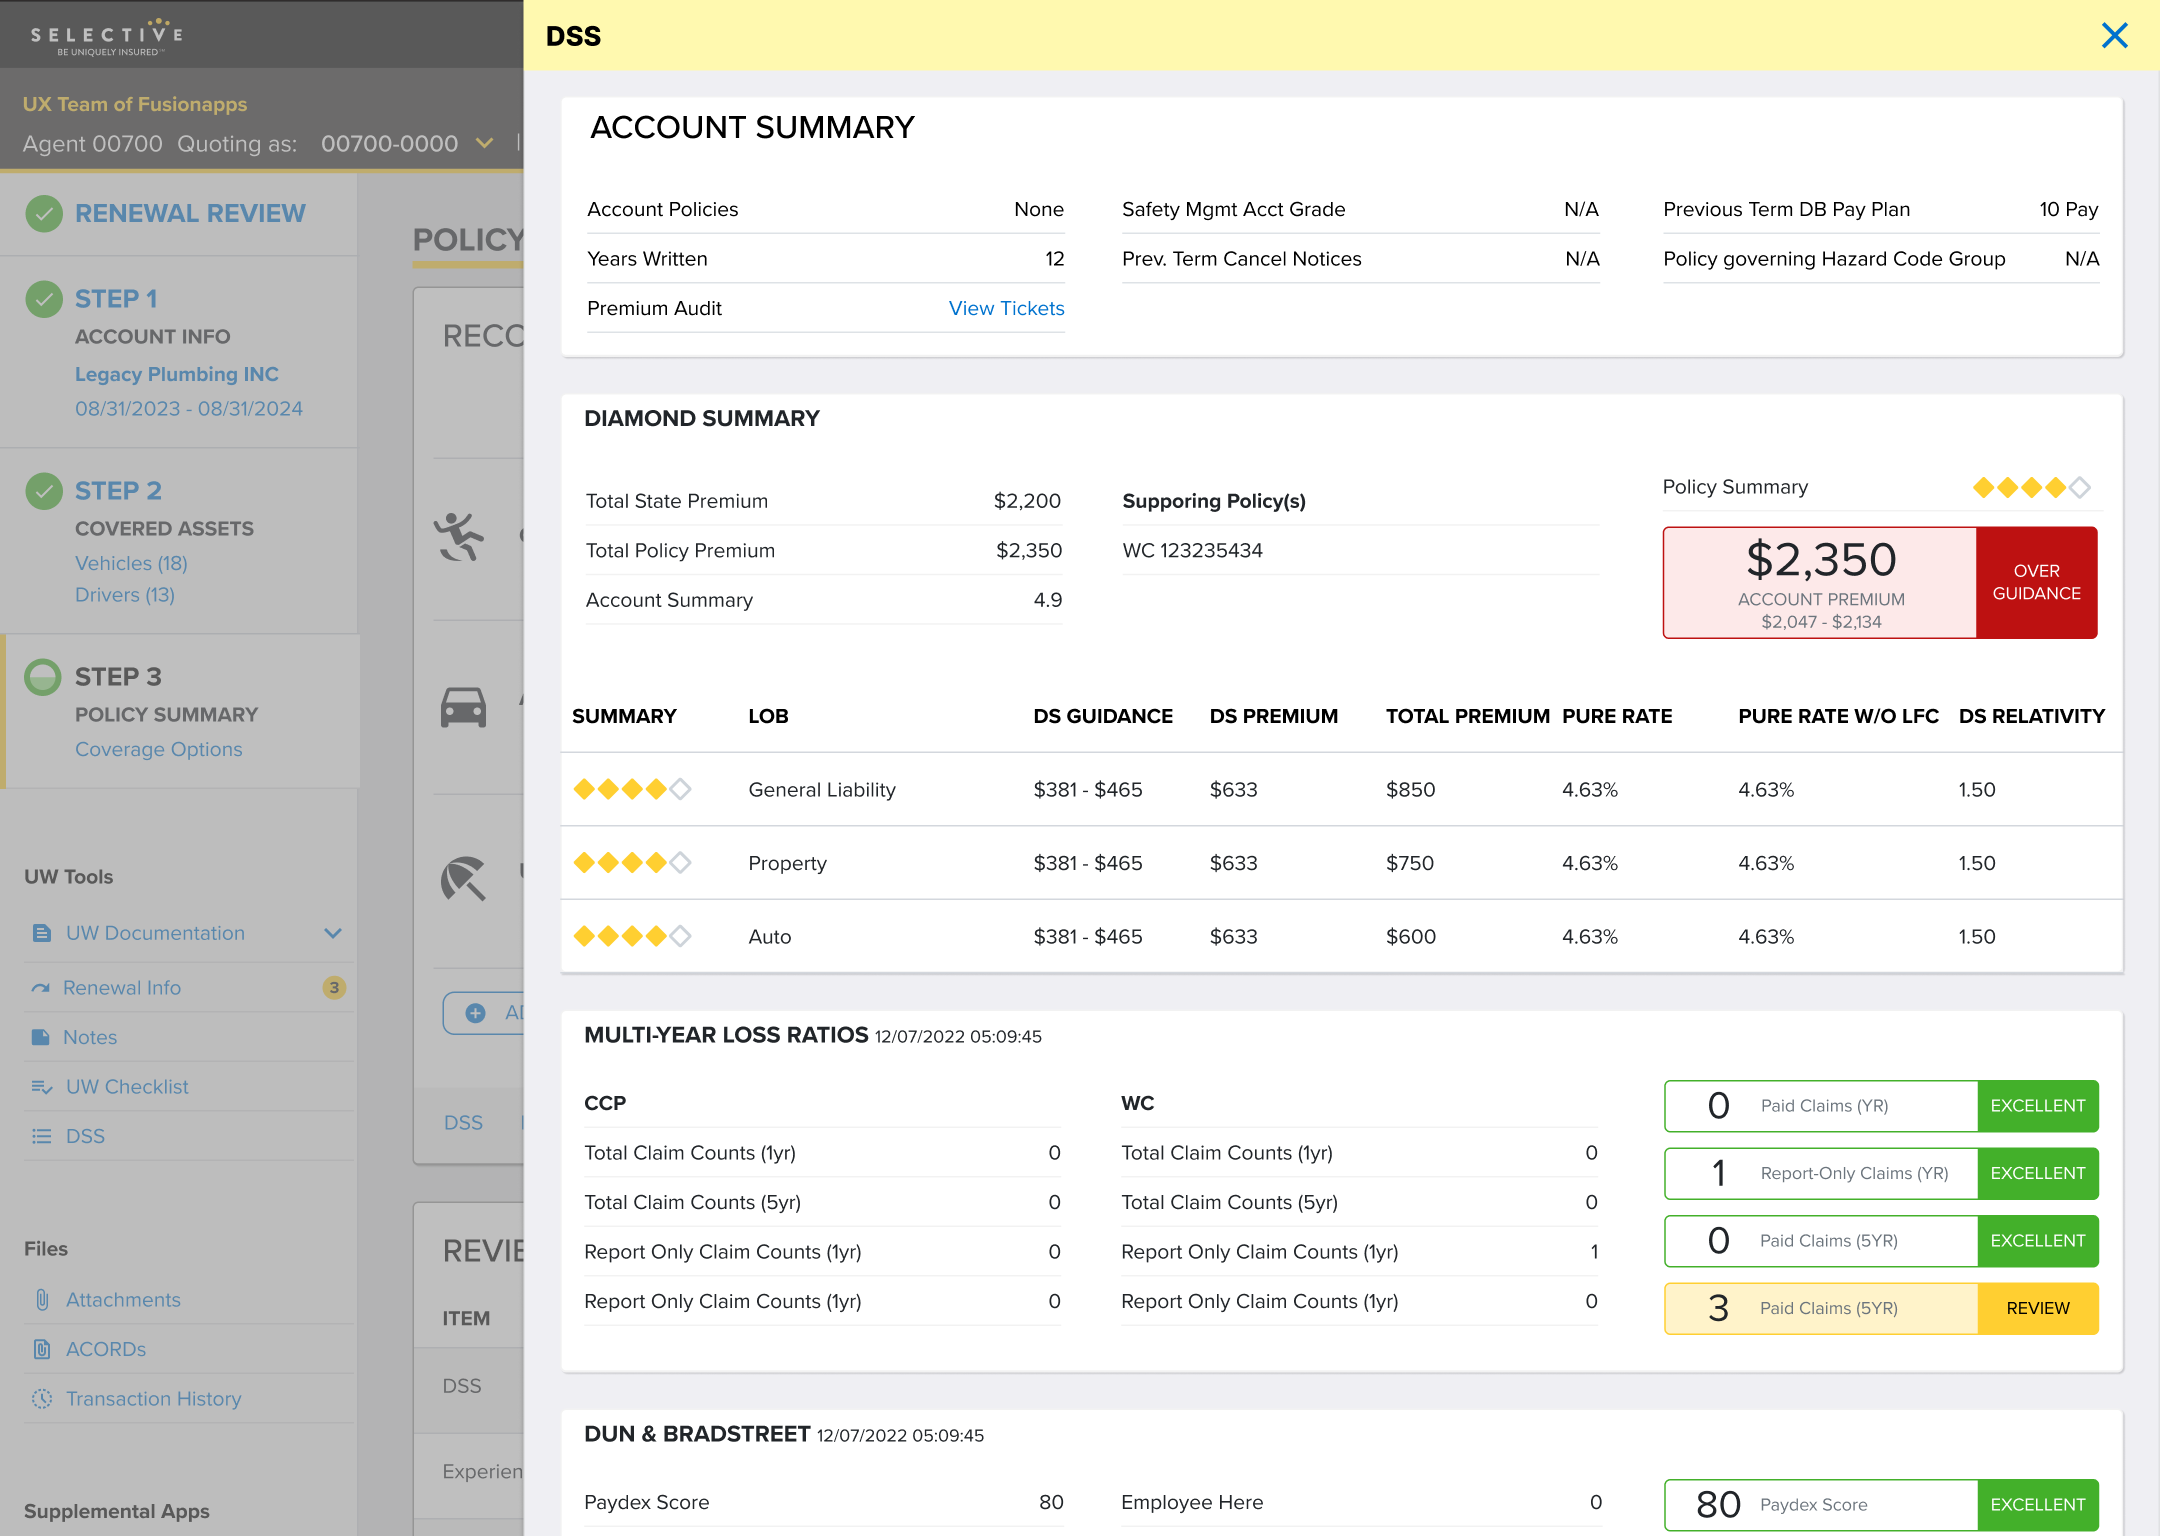Click the Step 3 half-filled progress icon
2160x1536 pixels.
(43, 677)
